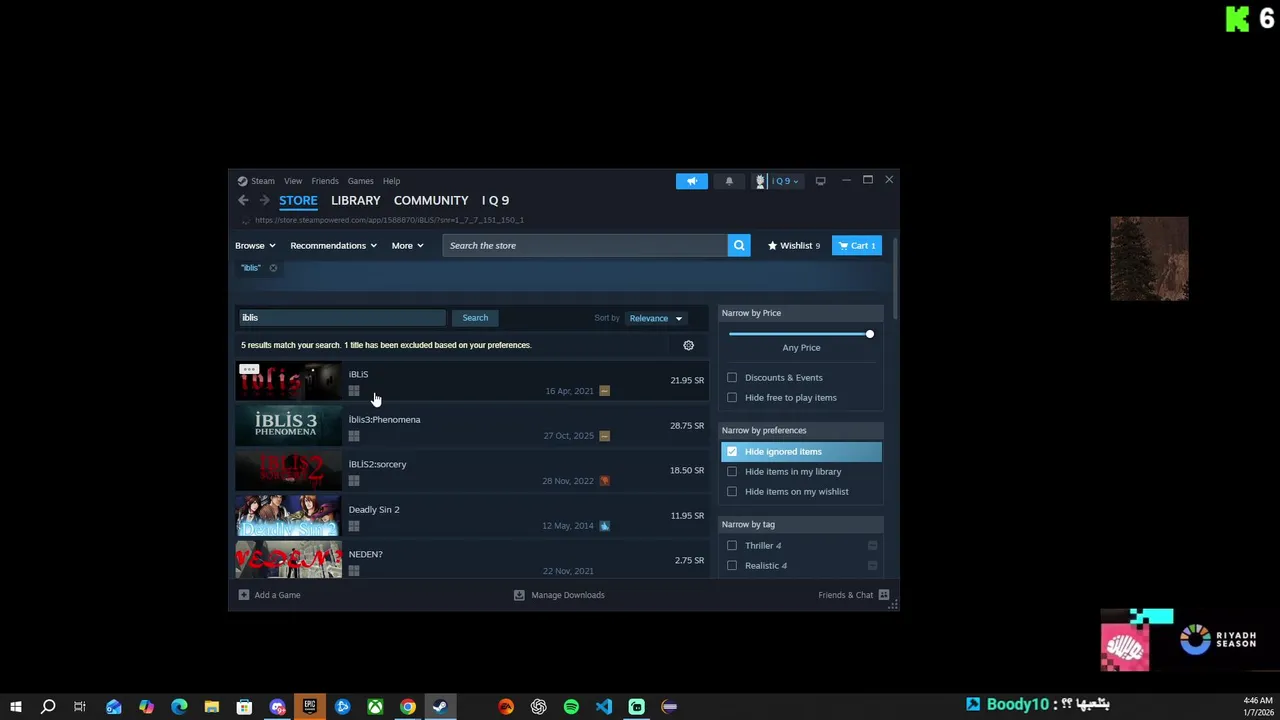Screen dimensions: 1280x720
Task: Open Spotify from taskbar
Action: (x=571, y=707)
